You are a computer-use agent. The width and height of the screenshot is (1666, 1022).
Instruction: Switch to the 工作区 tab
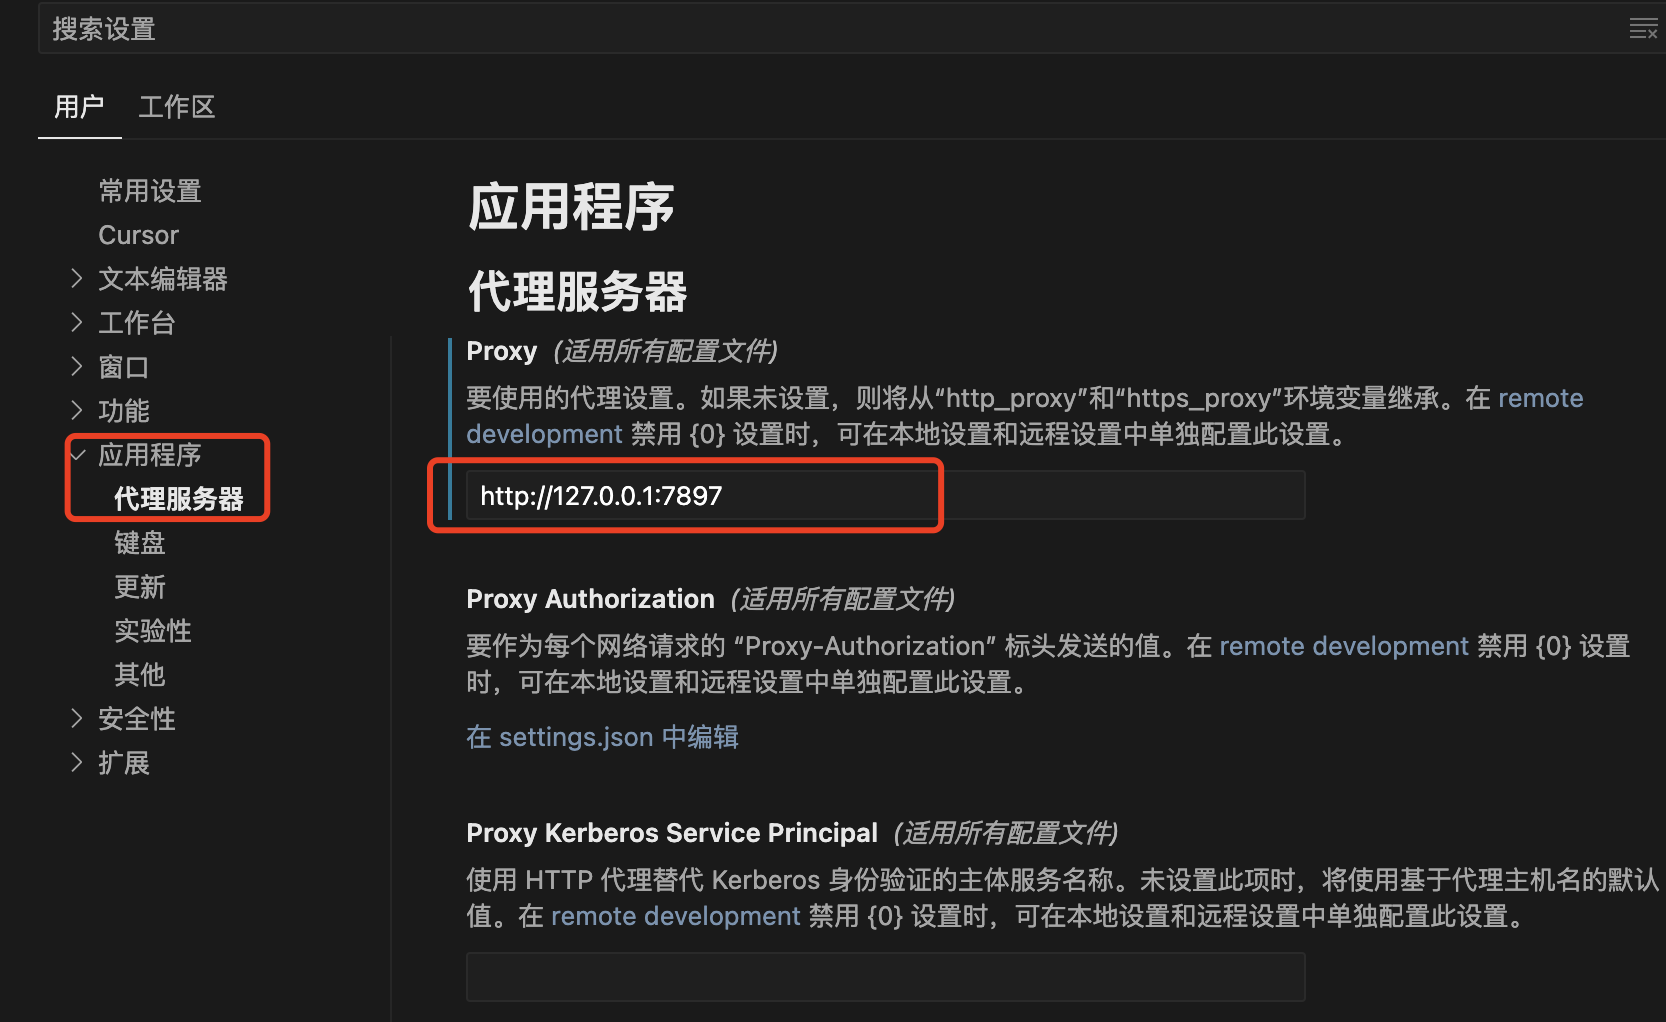point(177,107)
